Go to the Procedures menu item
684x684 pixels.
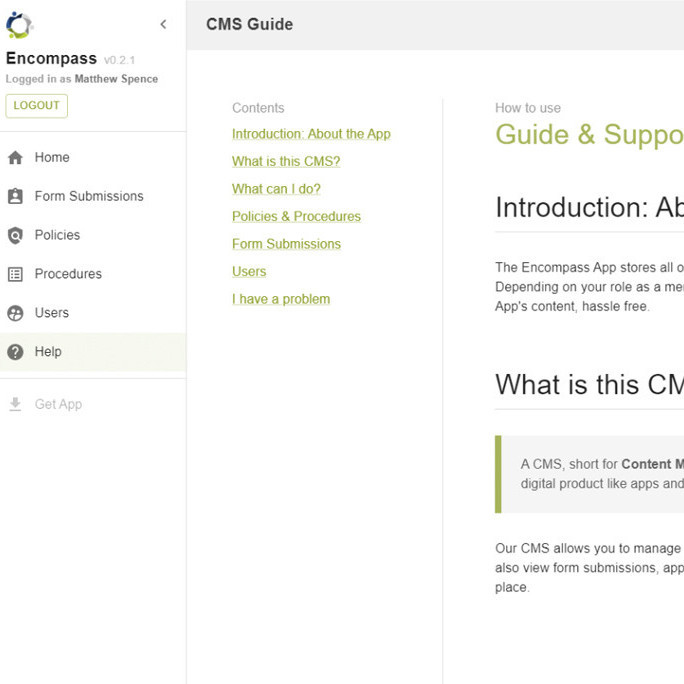pyautogui.click(x=68, y=274)
